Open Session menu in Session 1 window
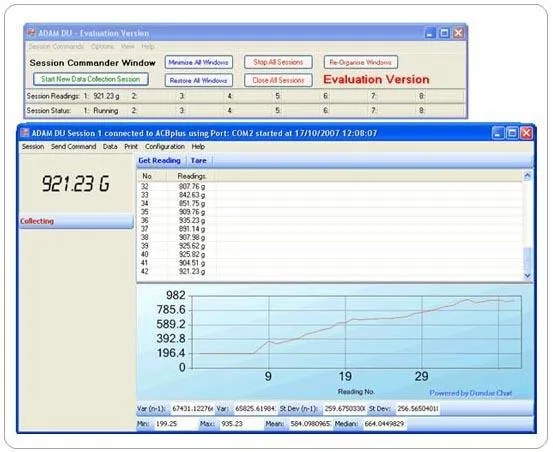The image size is (553, 452). tap(33, 146)
